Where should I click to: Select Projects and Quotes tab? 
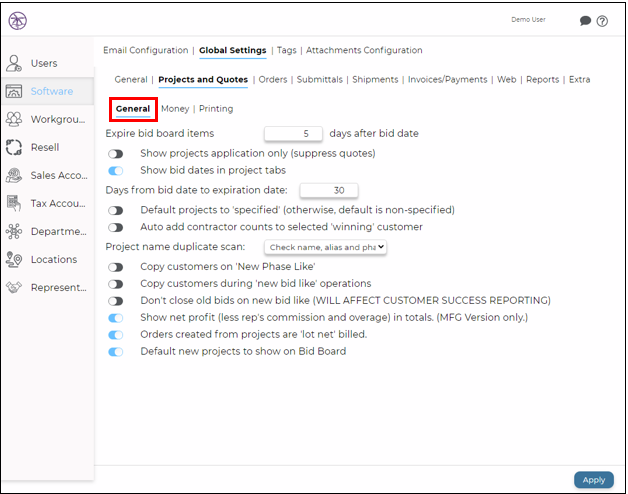pos(203,79)
